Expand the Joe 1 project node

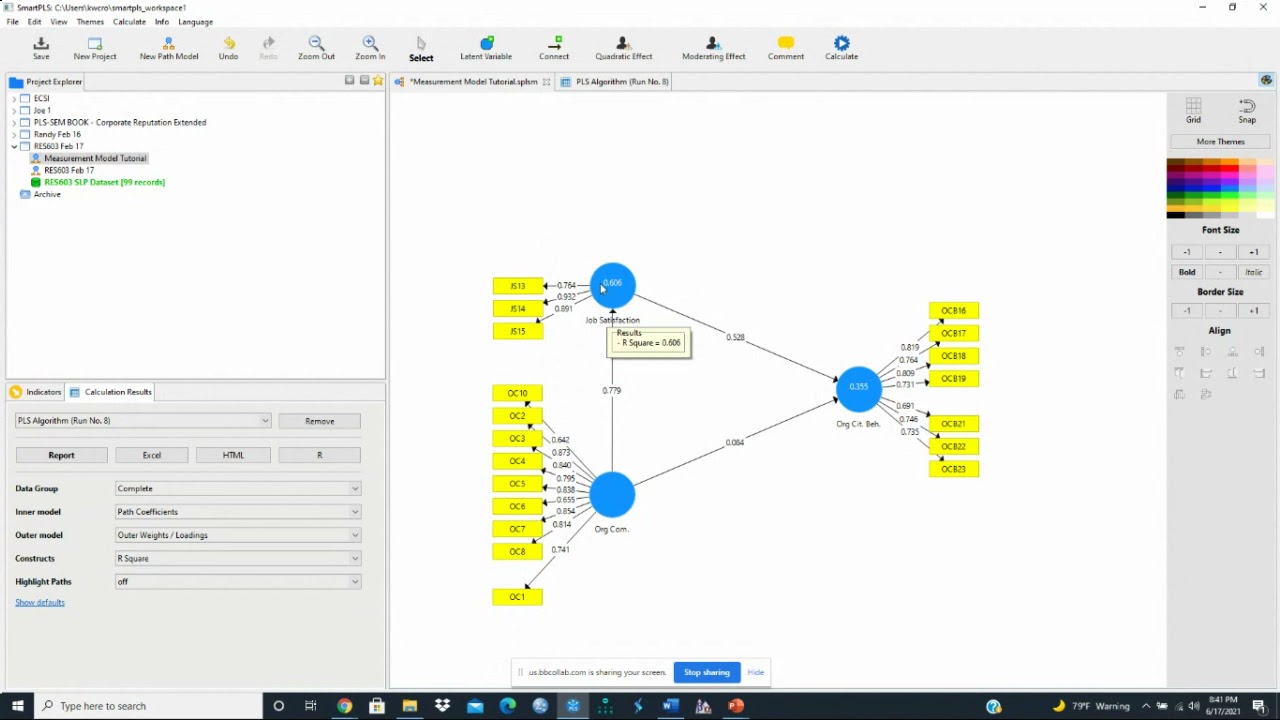click(14, 110)
